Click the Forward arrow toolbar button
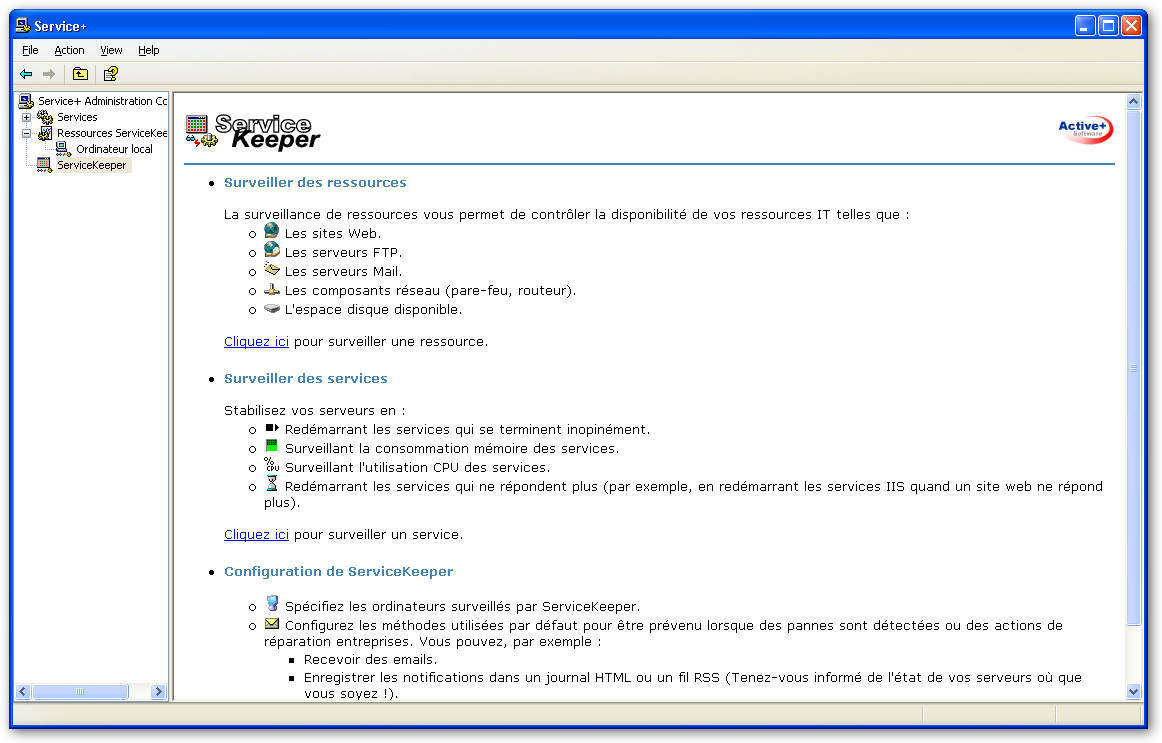 tap(49, 74)
